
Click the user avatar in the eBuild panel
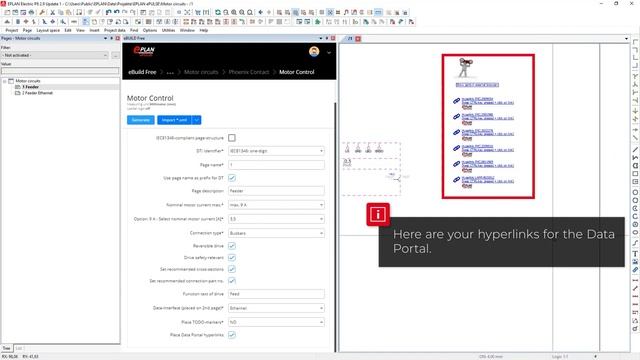(x=314, y=51)
